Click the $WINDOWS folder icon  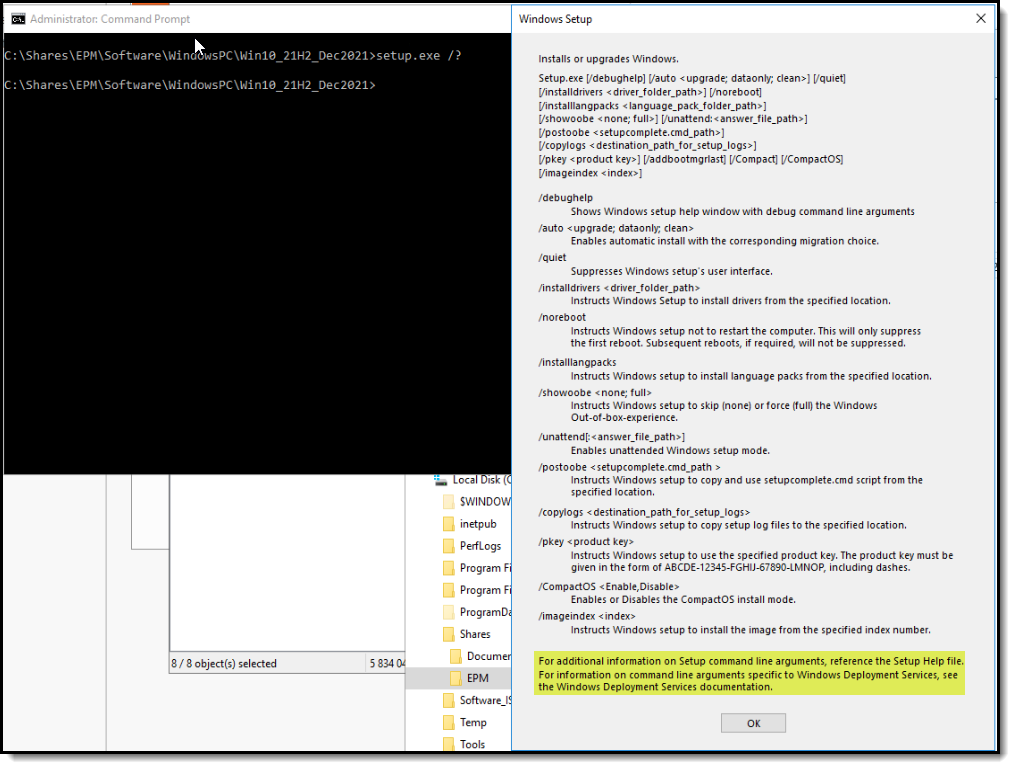(447, 501)
